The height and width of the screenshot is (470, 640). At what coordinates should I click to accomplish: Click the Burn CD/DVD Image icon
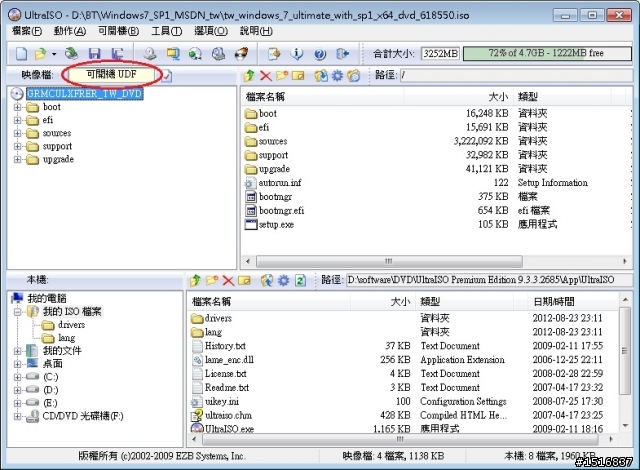click(242, 53)
